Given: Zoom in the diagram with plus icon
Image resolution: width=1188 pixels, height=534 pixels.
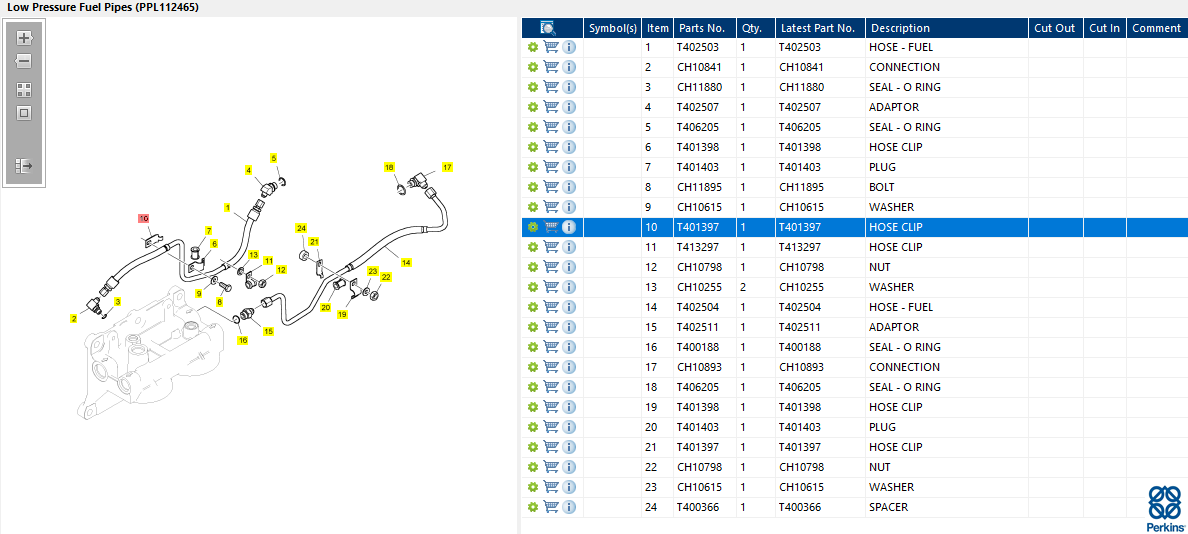Looking at the screenshot, I should [24, 37].
